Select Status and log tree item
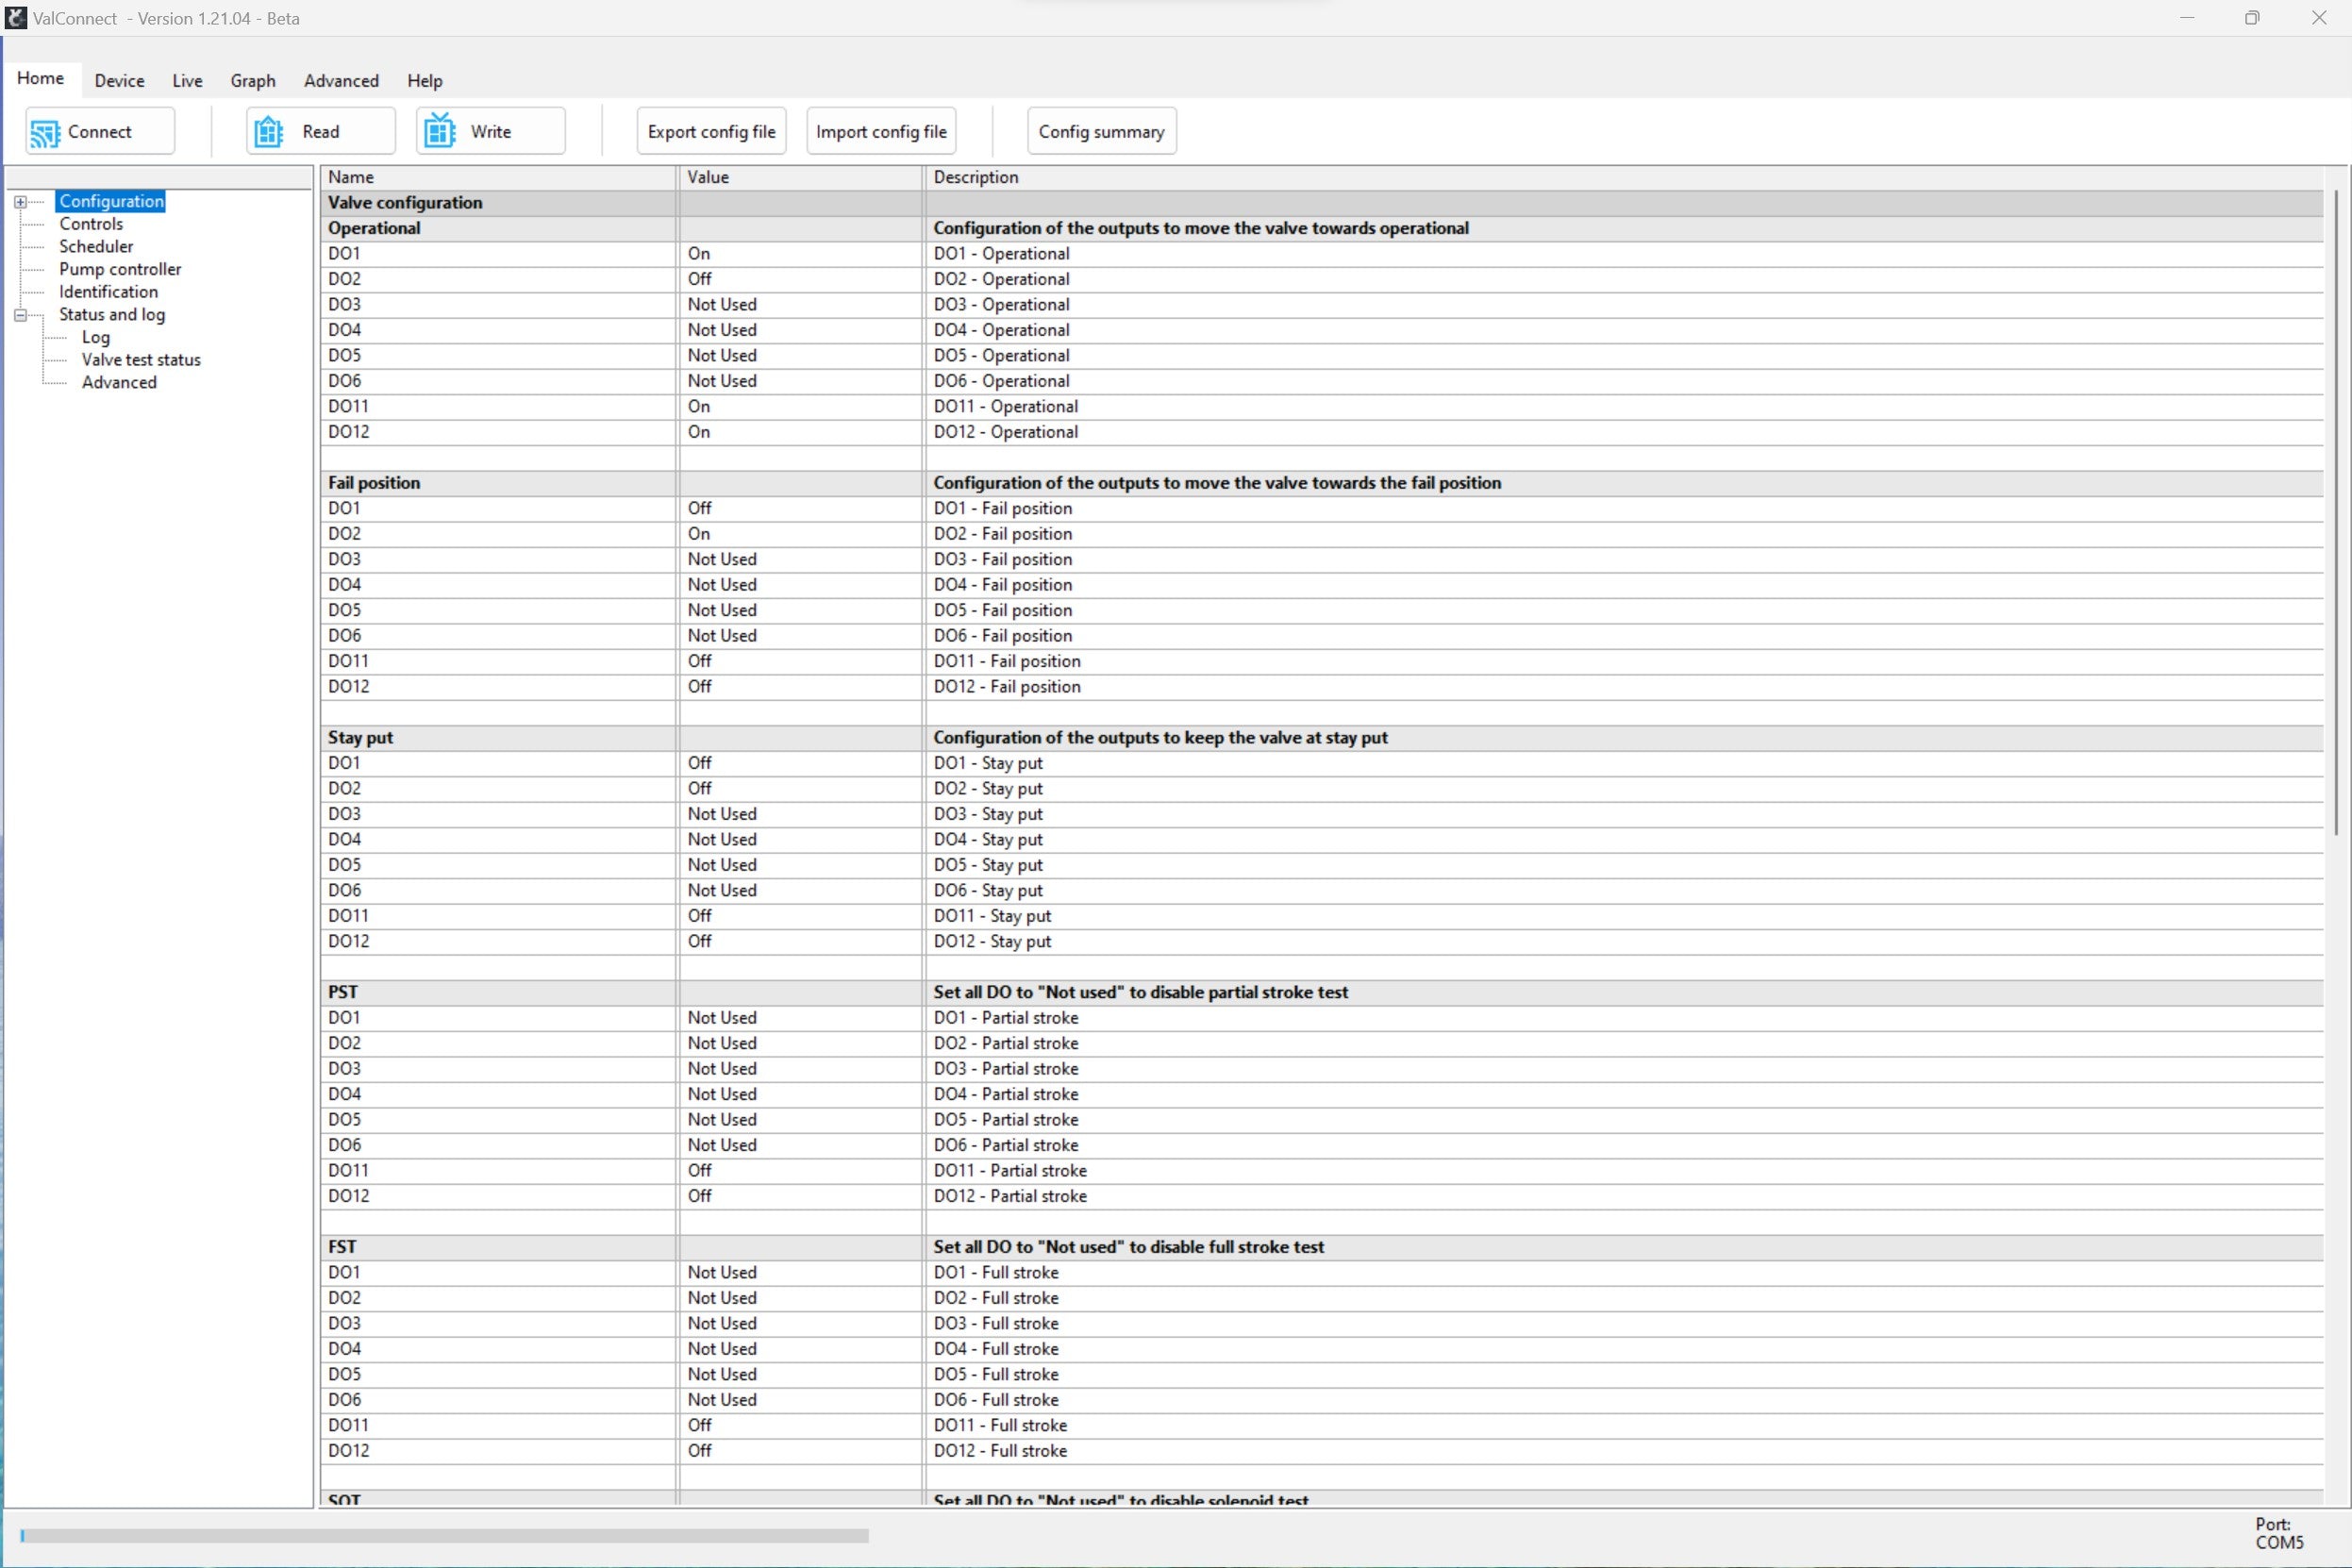The image size is (2352, 1568). [x=112, y=315]
